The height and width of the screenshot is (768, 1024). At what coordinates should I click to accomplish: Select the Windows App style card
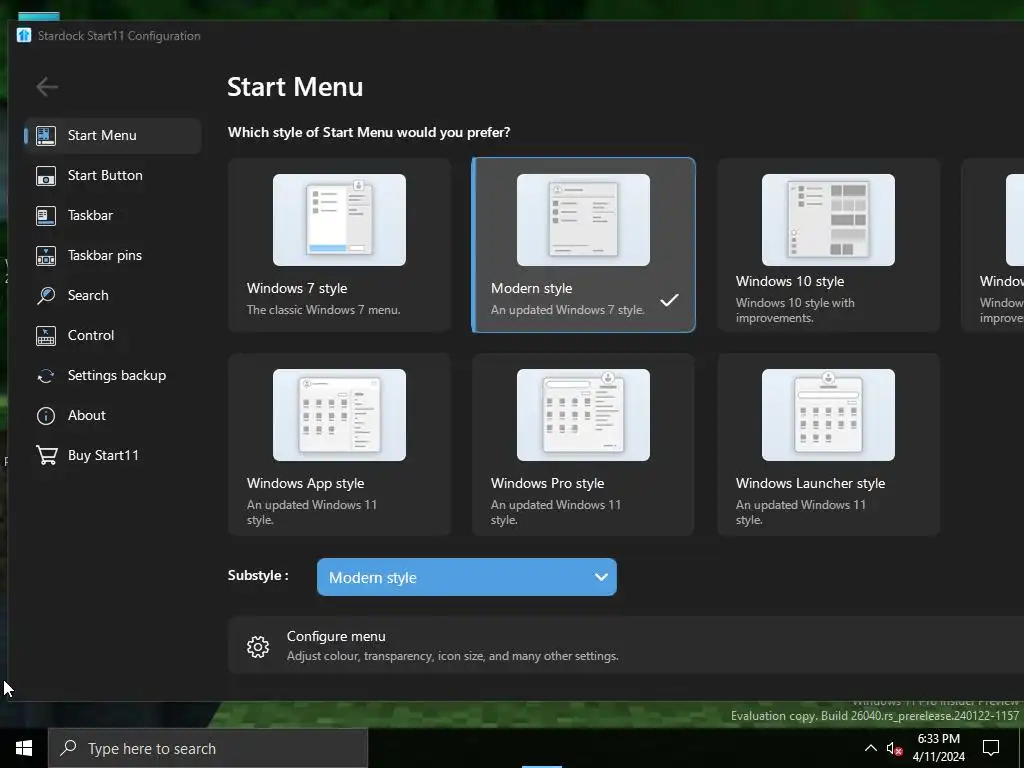339,445
